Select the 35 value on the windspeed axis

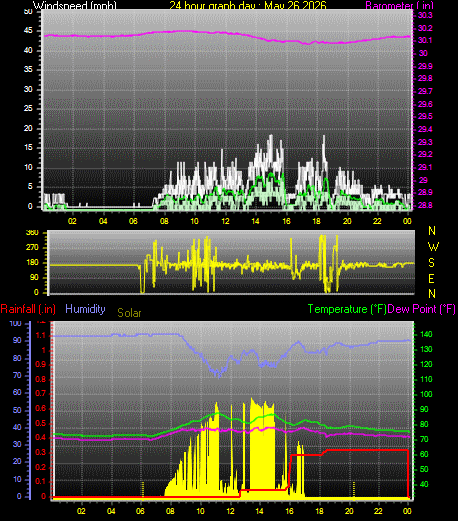28,69
